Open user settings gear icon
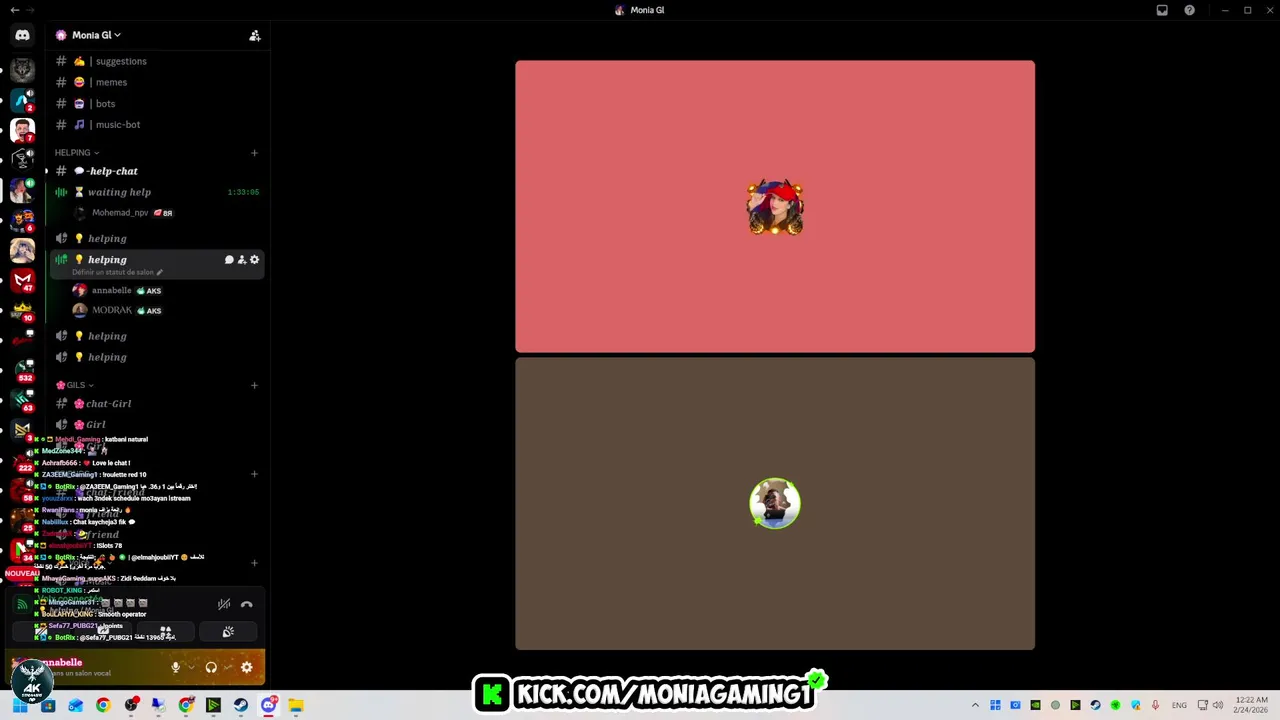The height and width of the screenshot is (720, 1280). tap(247, 667)
